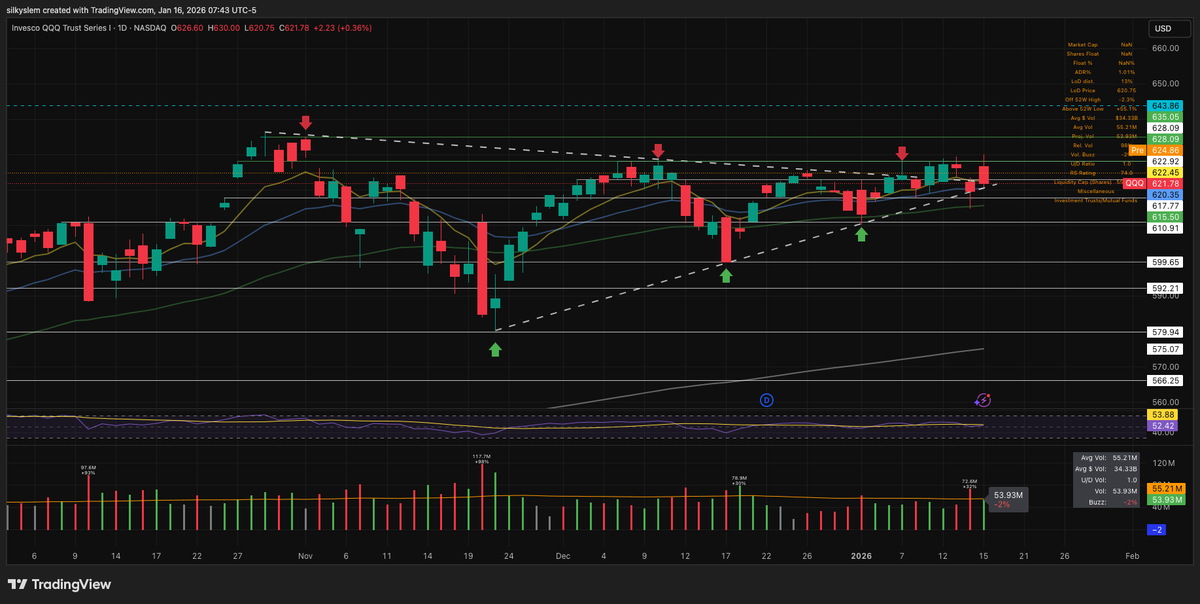The height and width of the screenshot is (604, 1200).
Task: Click the 72.6M volume bar label
Action: pyautogui.click(x=970, y=484)
